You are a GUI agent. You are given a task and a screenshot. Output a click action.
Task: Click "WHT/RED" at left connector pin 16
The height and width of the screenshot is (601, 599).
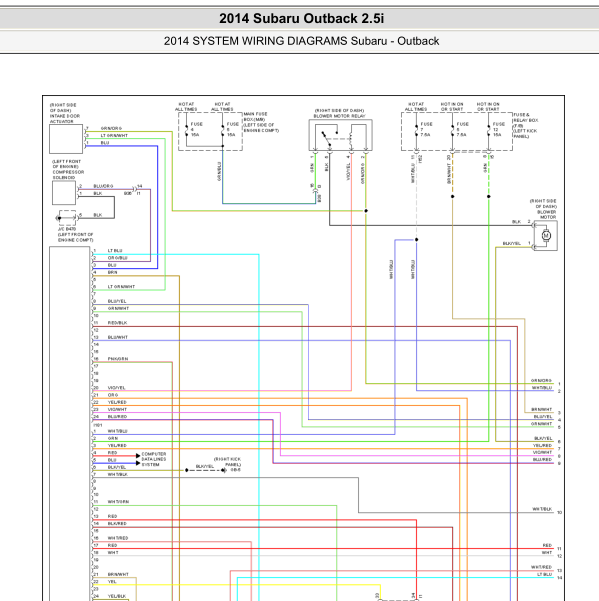click(118, 538)
